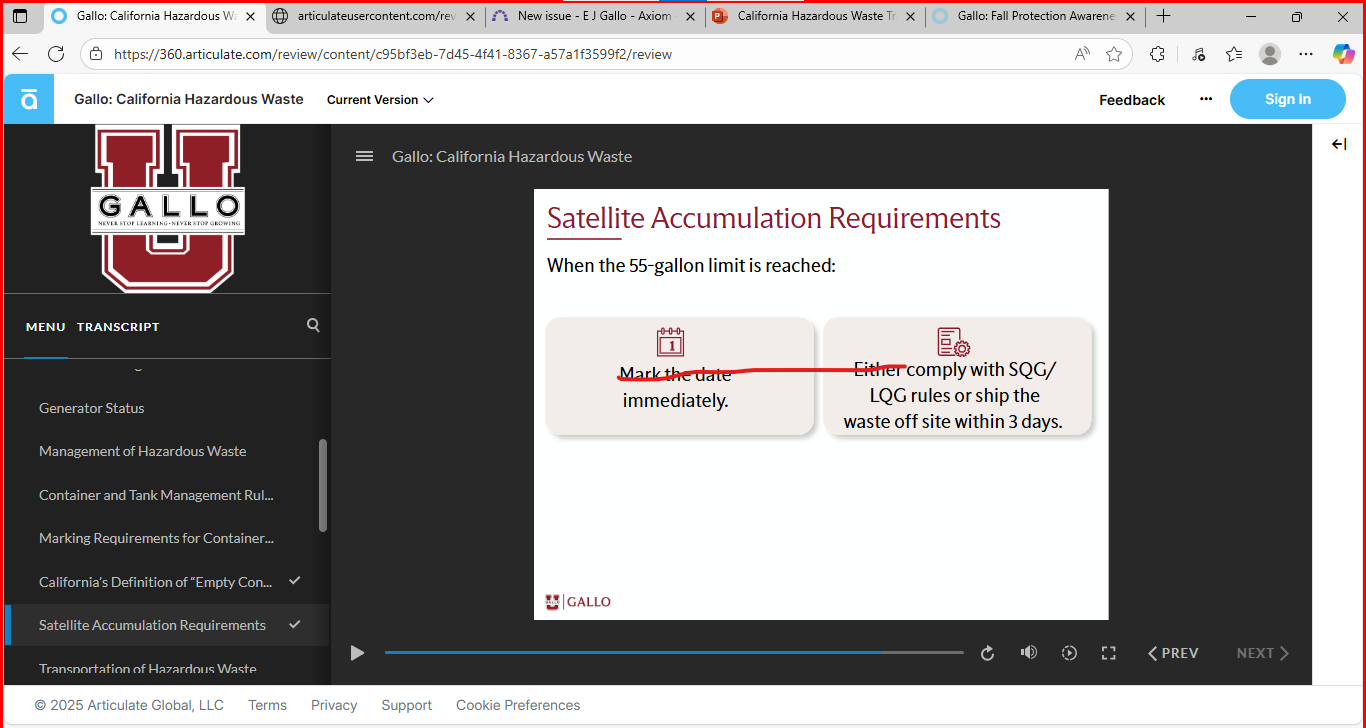Close the articulateusercontent.com tab

(471, 16)
